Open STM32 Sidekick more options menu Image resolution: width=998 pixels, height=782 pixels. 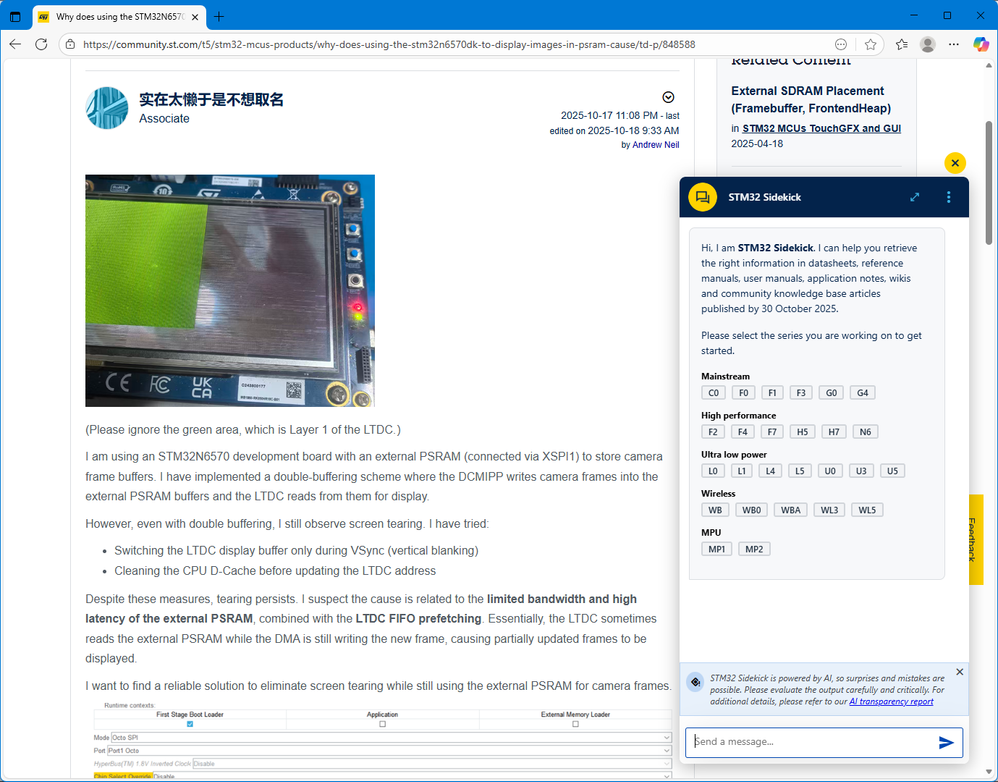tap(948, 197)
